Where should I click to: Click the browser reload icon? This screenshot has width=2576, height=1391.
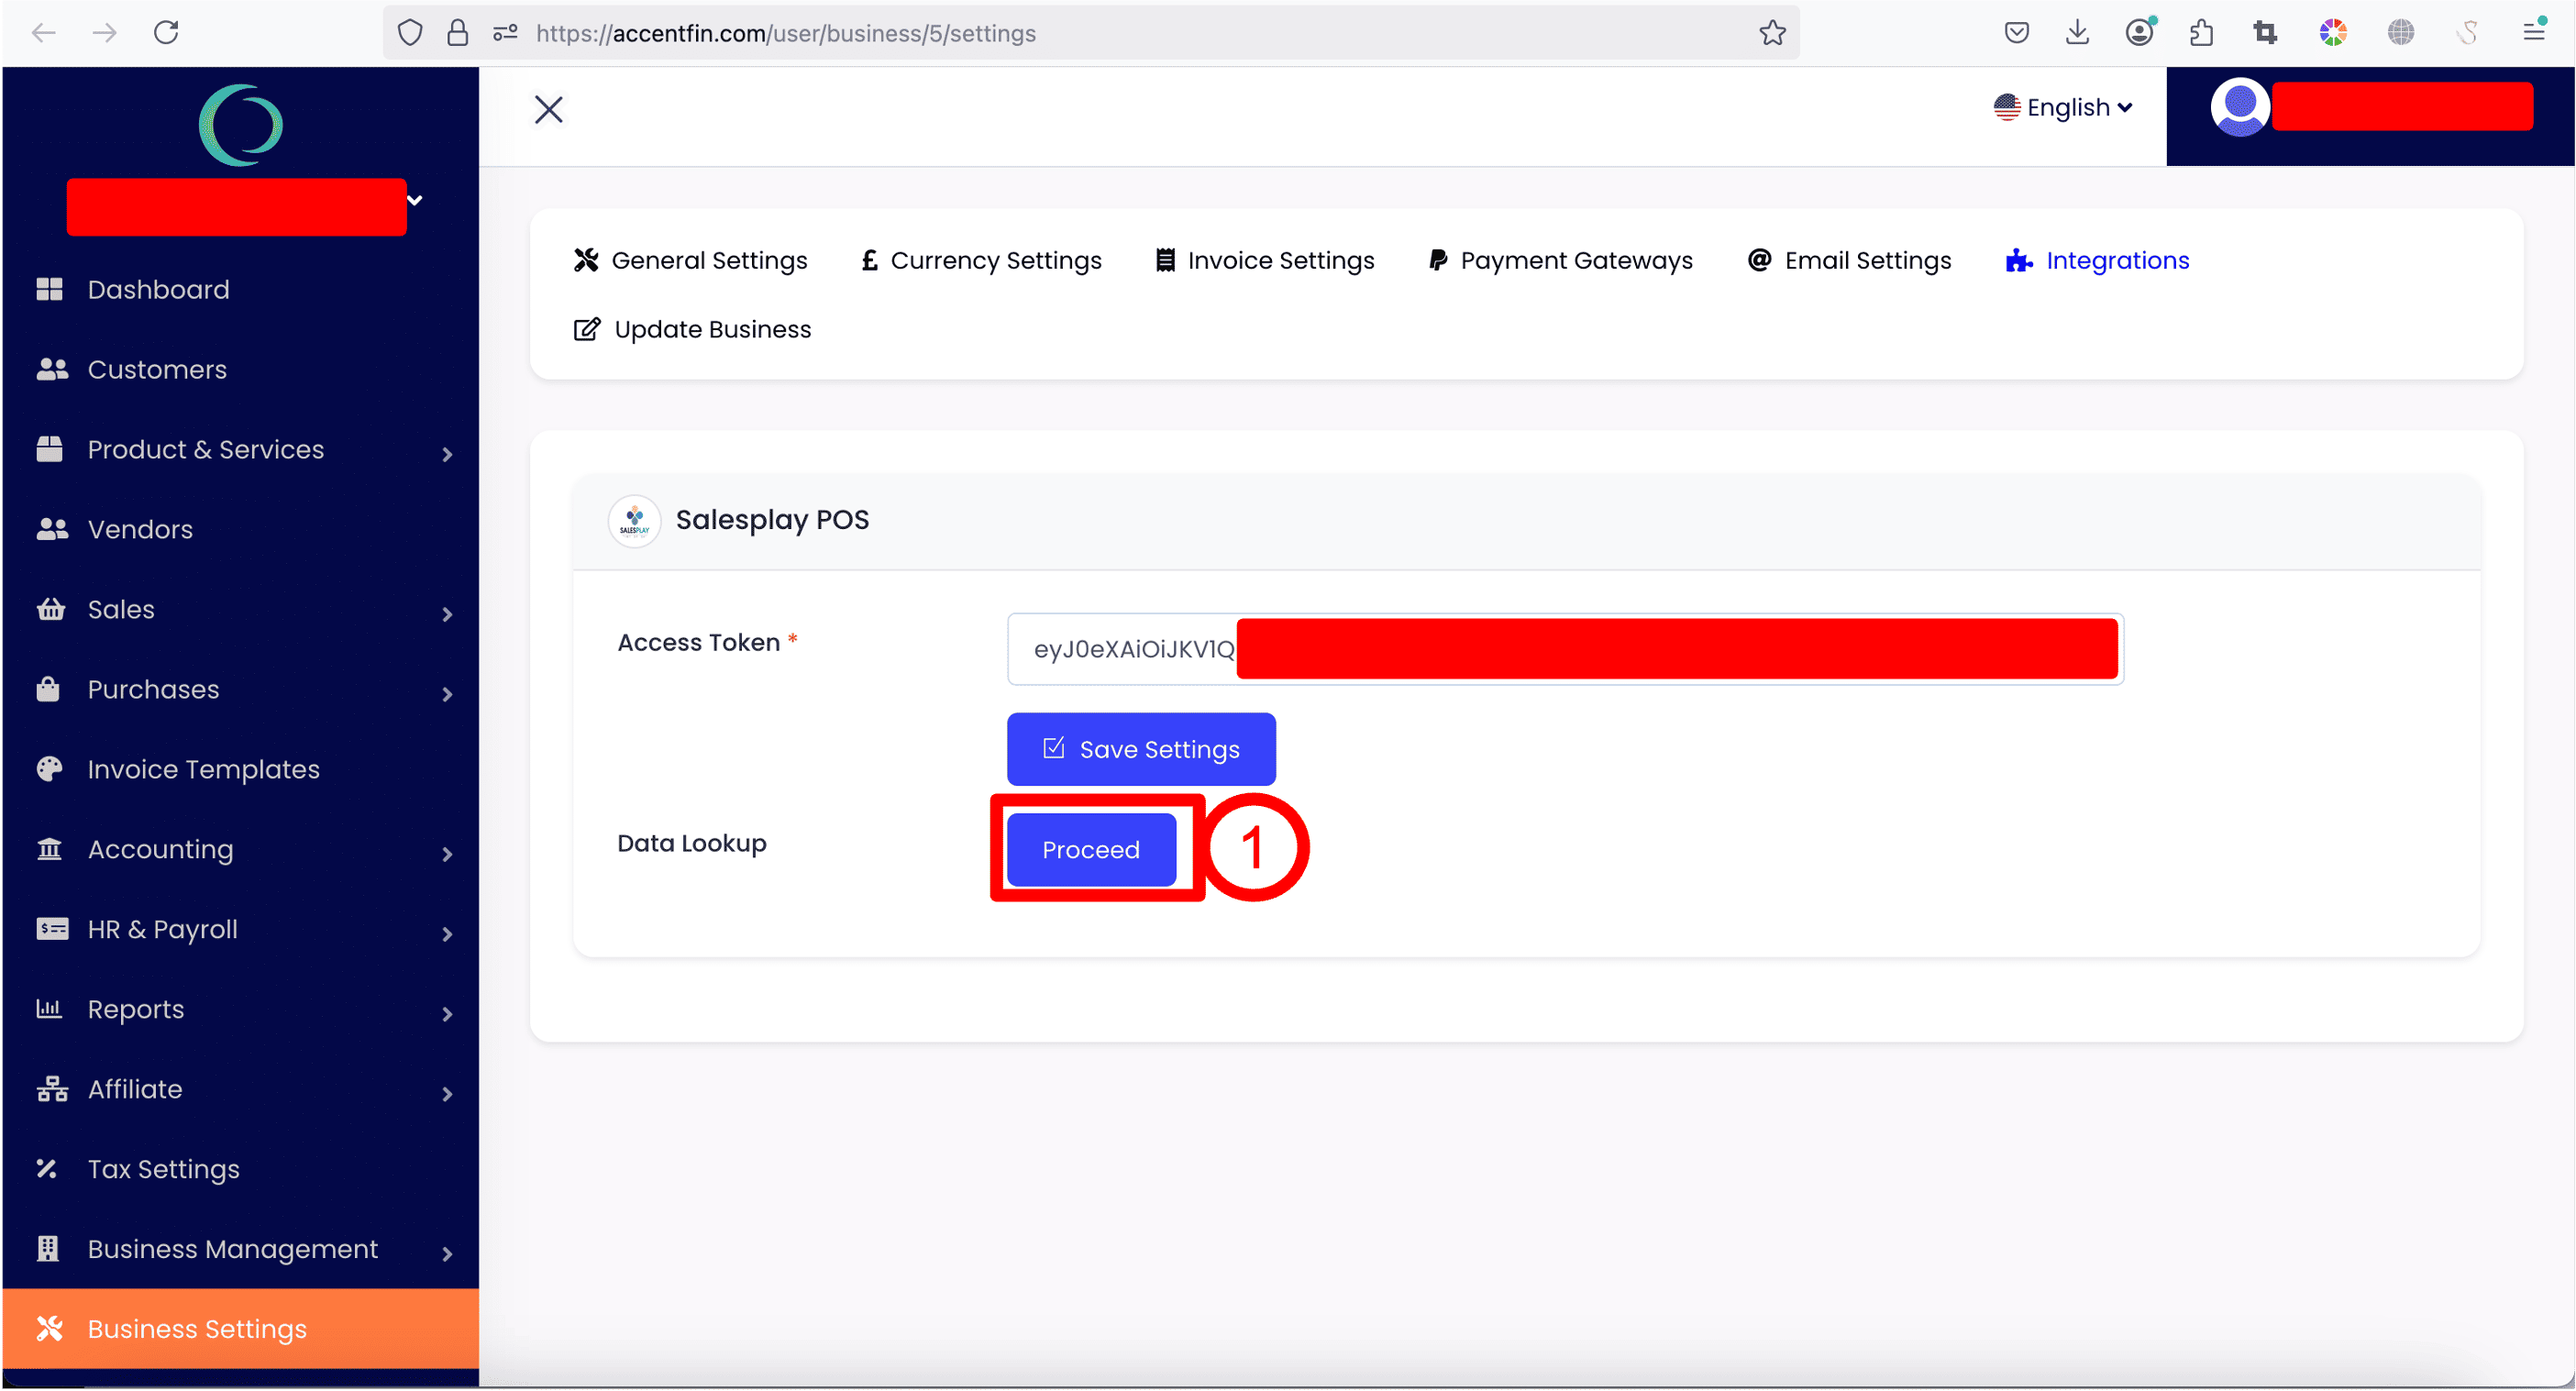pos(166,33)
